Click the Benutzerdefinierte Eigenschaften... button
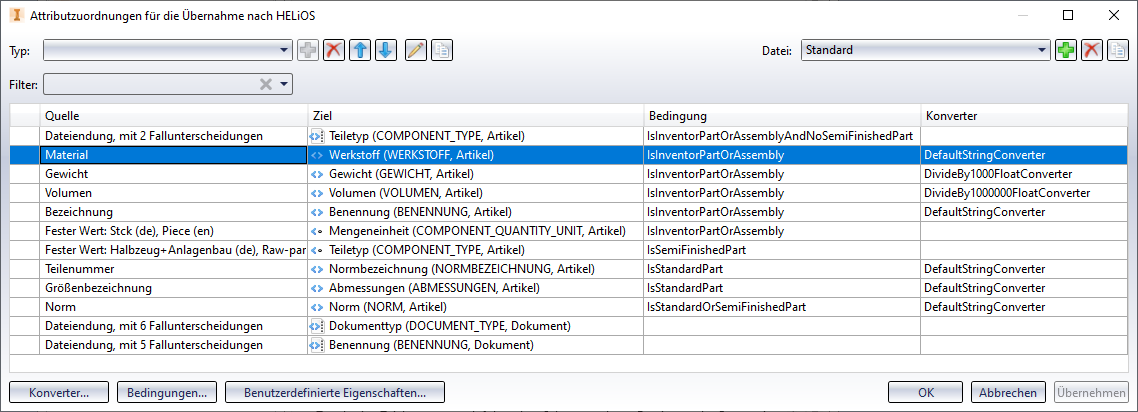Screen dimensions: 1138x412 tap(335, 393)
